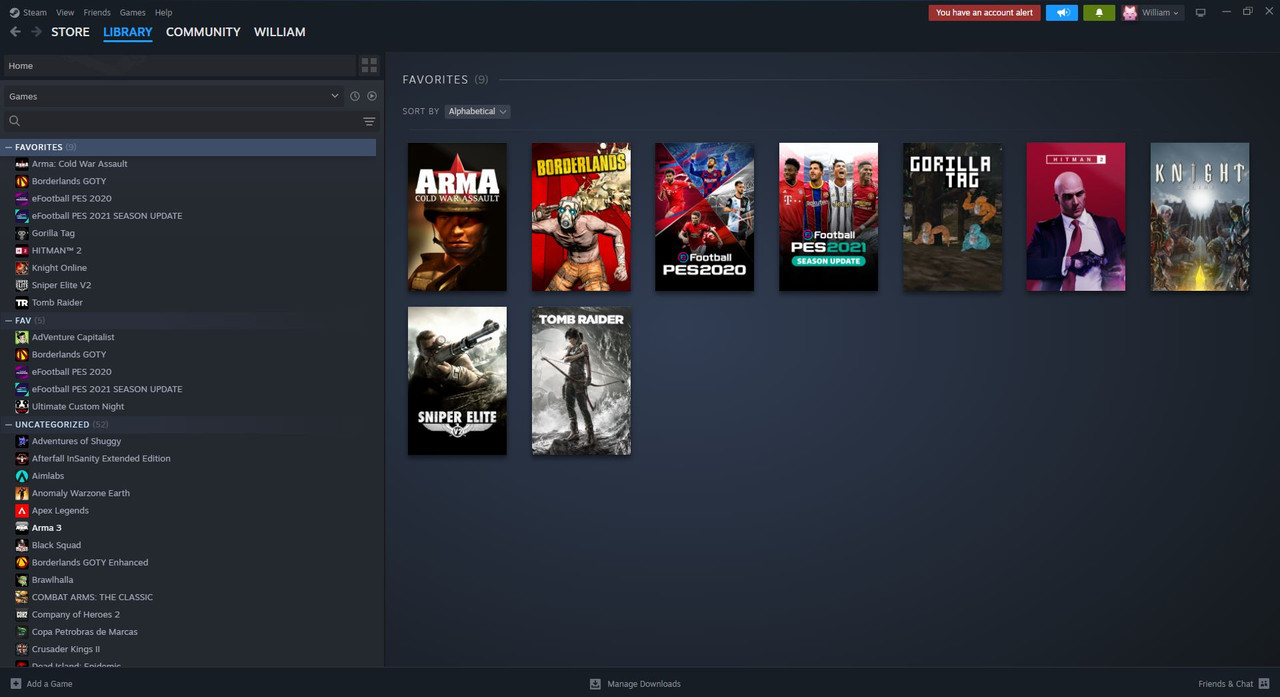
Task: Open Manage Downloads
Action: (x=644, y=684)
